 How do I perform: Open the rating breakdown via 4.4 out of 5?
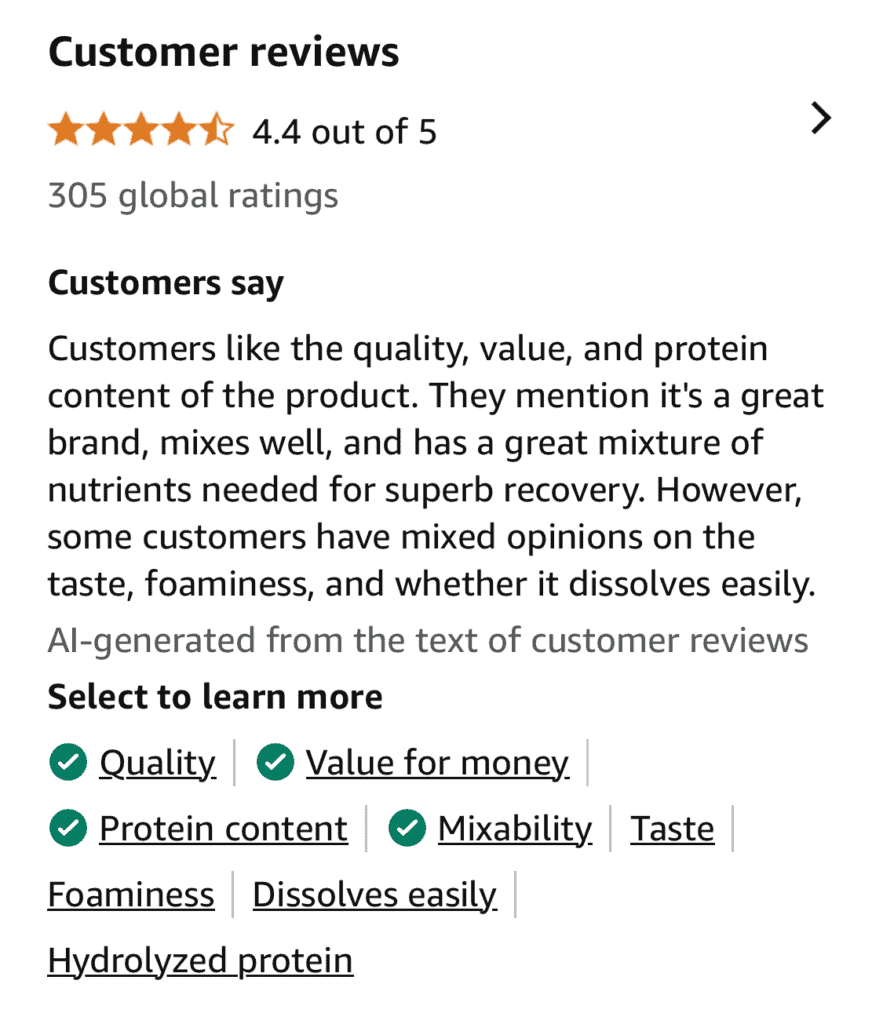coord(345,131)
